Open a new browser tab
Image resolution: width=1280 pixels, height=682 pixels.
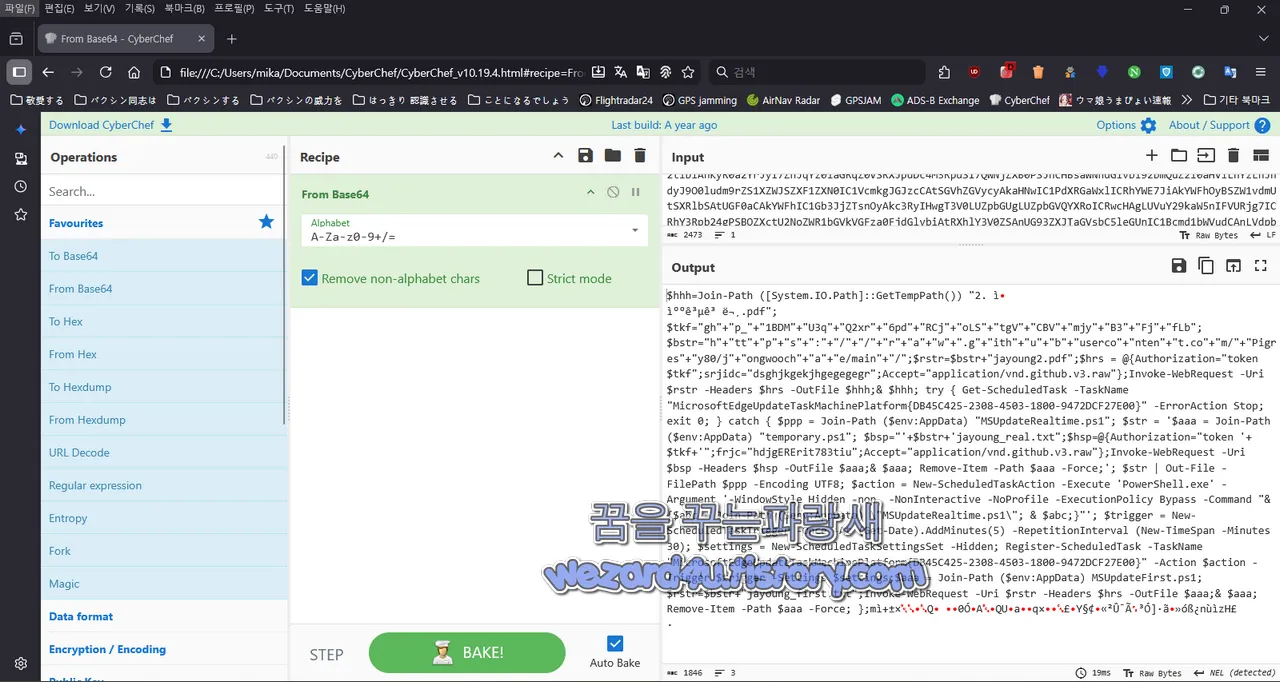coord(232,39)
